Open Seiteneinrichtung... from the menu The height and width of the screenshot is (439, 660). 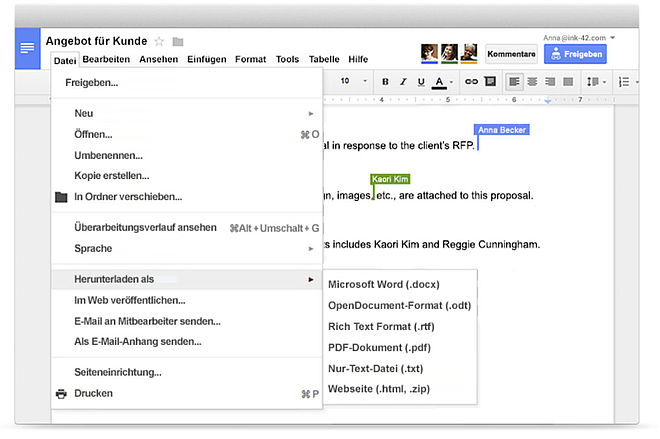187,372
